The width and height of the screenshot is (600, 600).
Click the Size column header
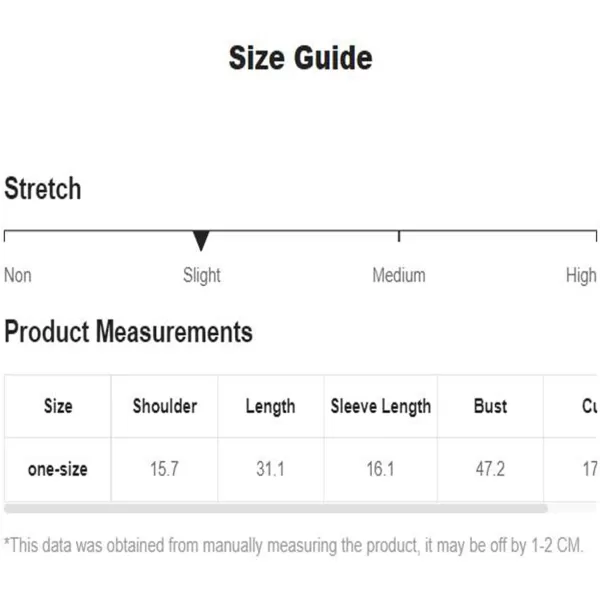(58, 406)
